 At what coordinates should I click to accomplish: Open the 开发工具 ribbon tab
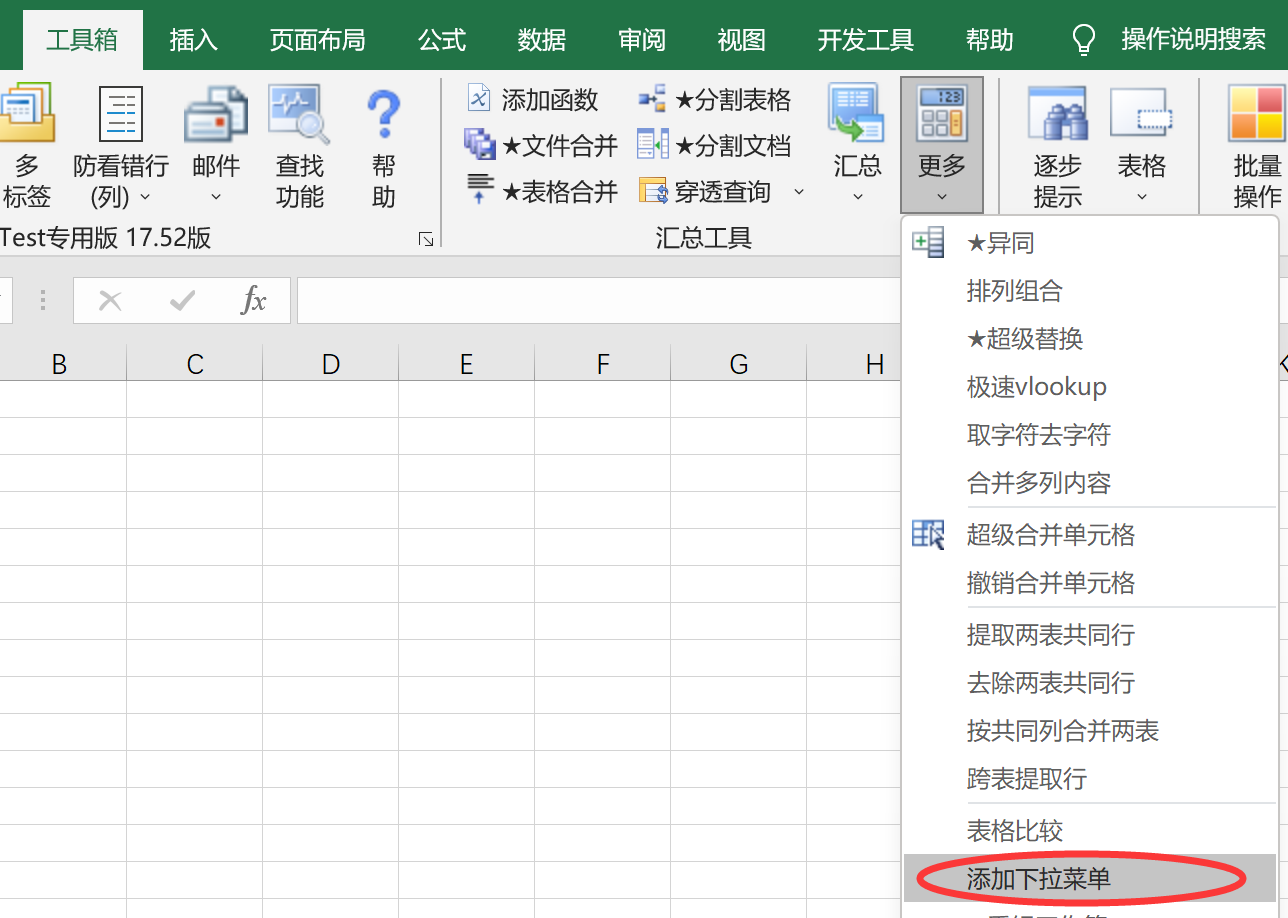[x=865, y=40]
